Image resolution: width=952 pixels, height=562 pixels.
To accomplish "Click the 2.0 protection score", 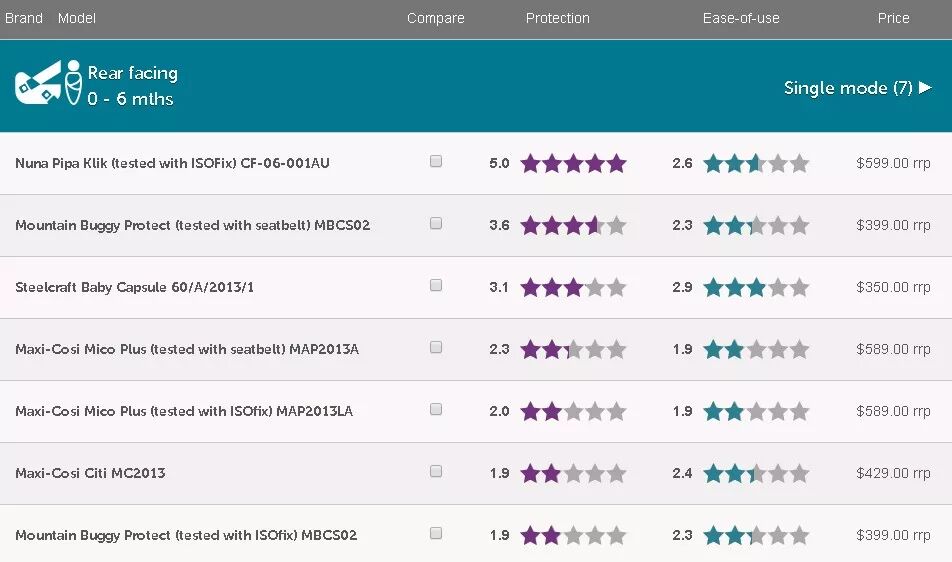I will coord(499,411).
